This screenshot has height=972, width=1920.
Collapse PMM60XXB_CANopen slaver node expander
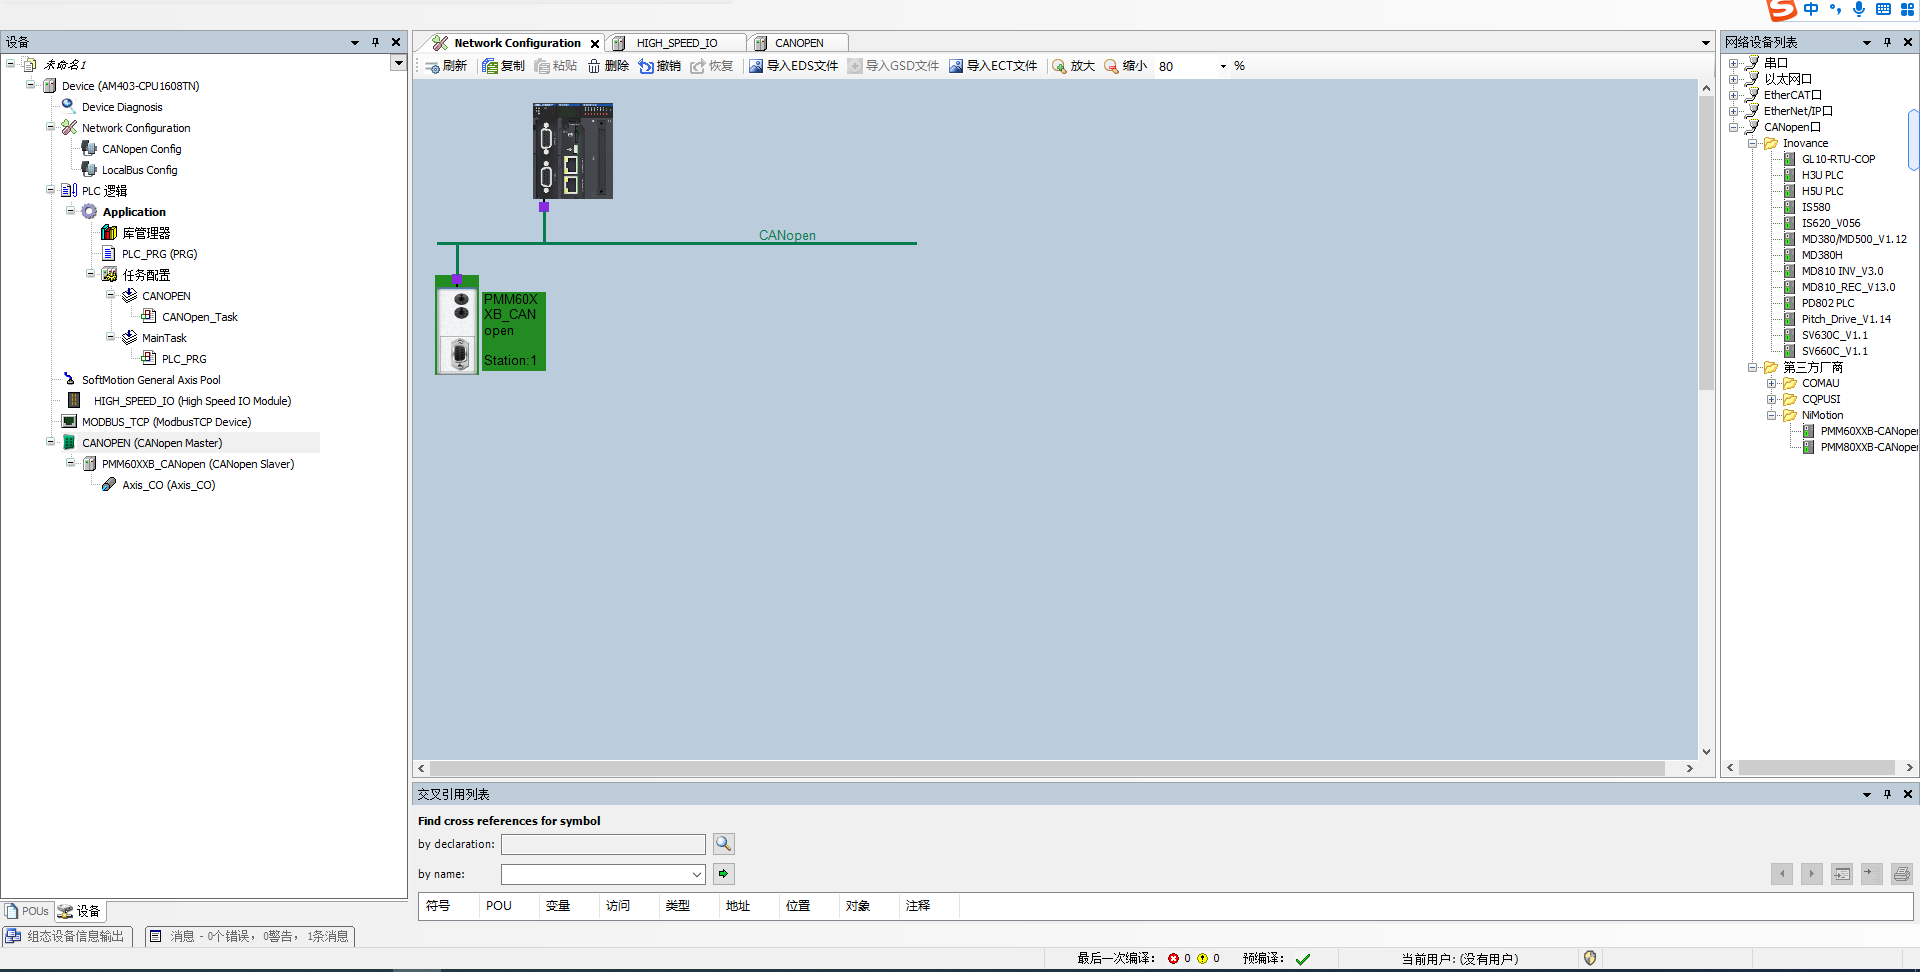coord(70,463)
